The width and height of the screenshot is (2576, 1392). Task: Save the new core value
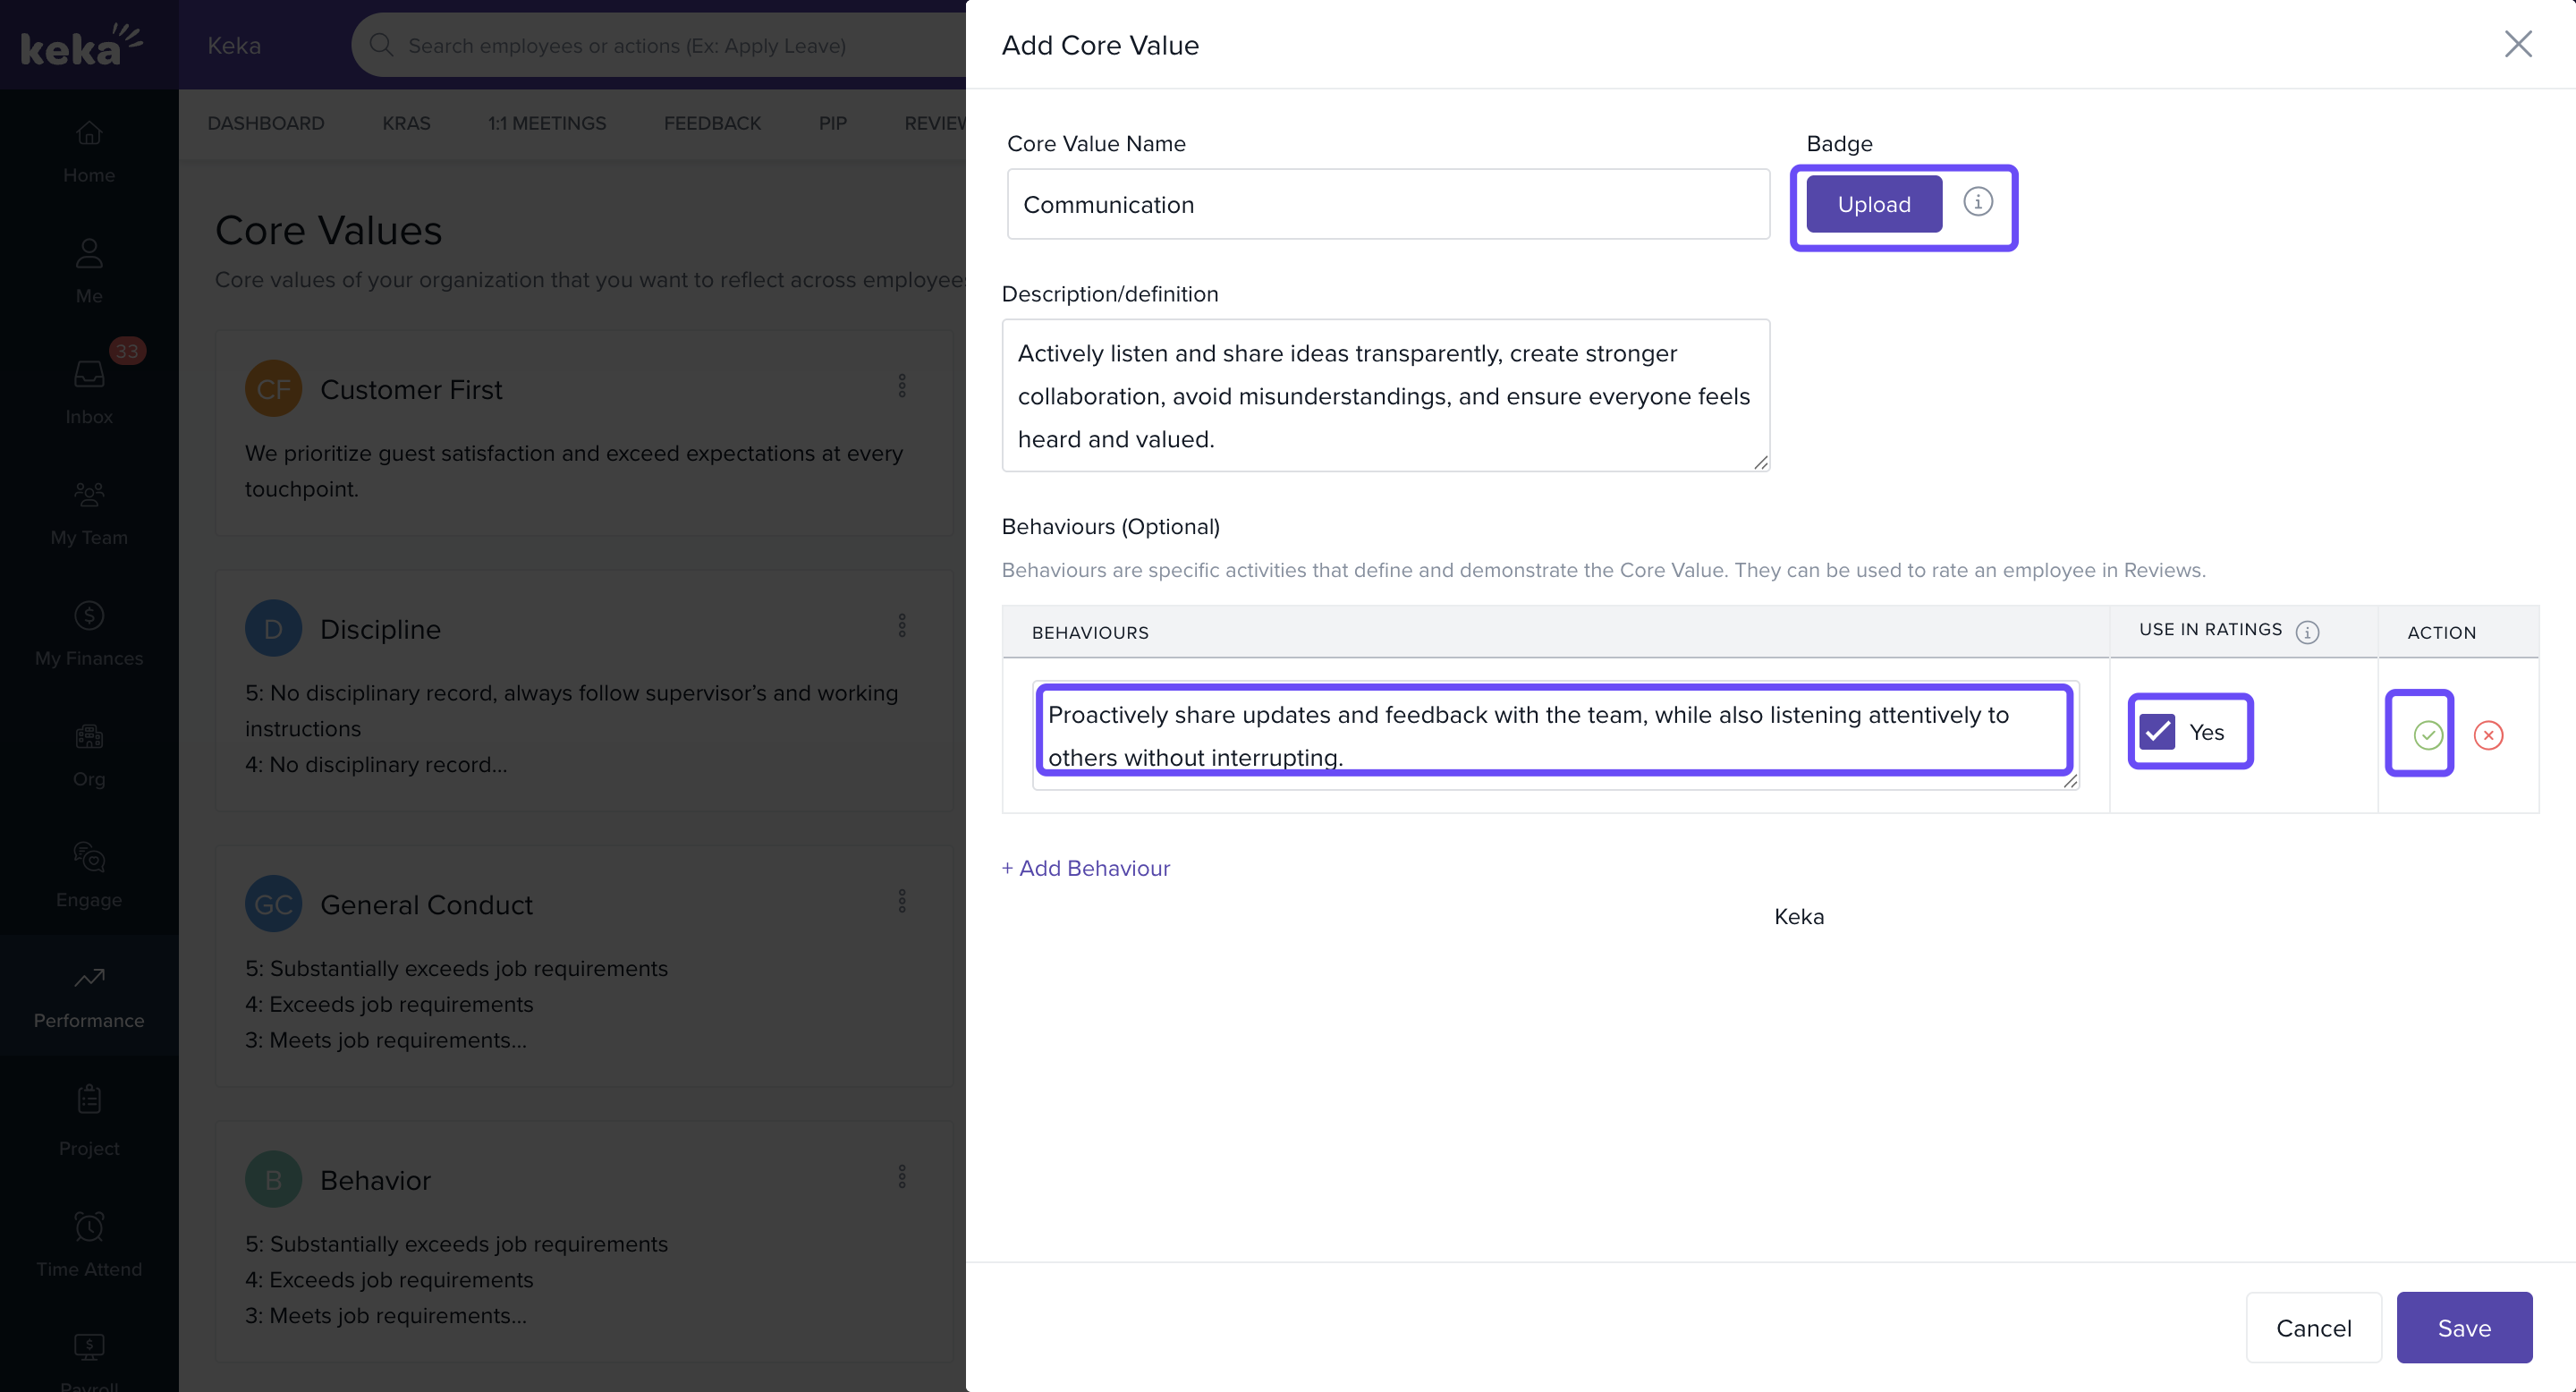click(2463, 1327)
